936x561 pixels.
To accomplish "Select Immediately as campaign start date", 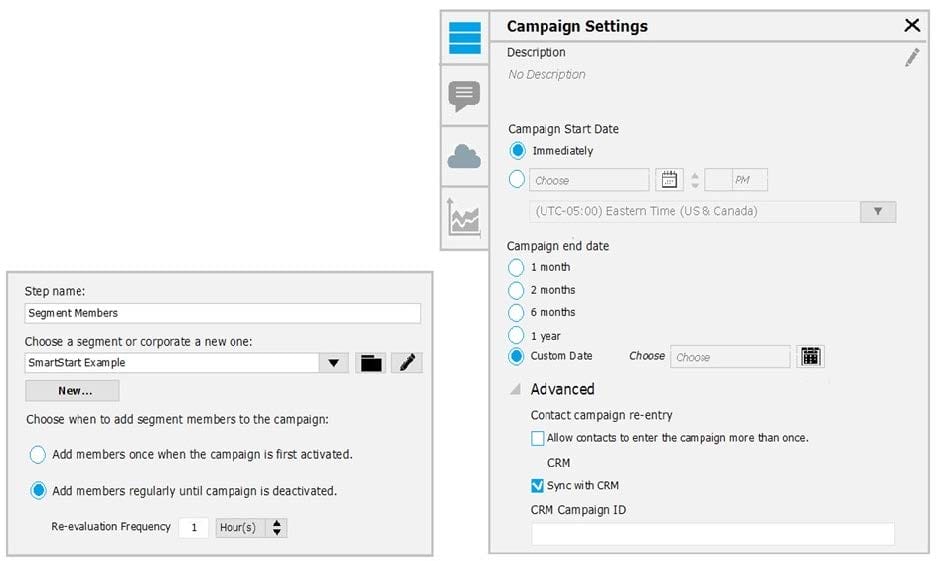I will 517,151.
